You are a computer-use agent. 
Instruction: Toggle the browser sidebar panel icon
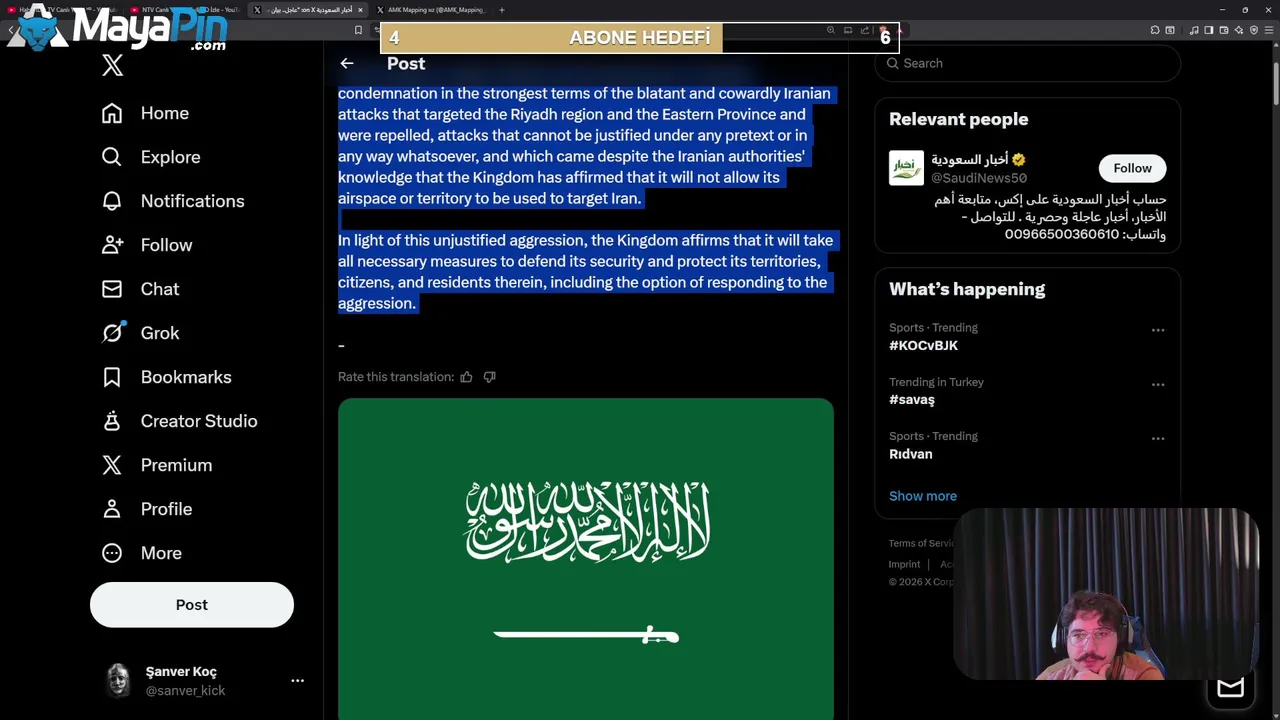tap(1209, 30)
